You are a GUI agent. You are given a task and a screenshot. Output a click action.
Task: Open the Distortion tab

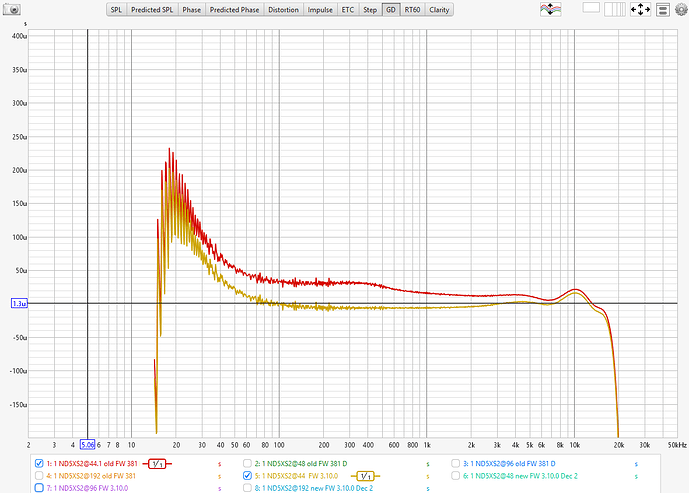[x=283, y=9]
